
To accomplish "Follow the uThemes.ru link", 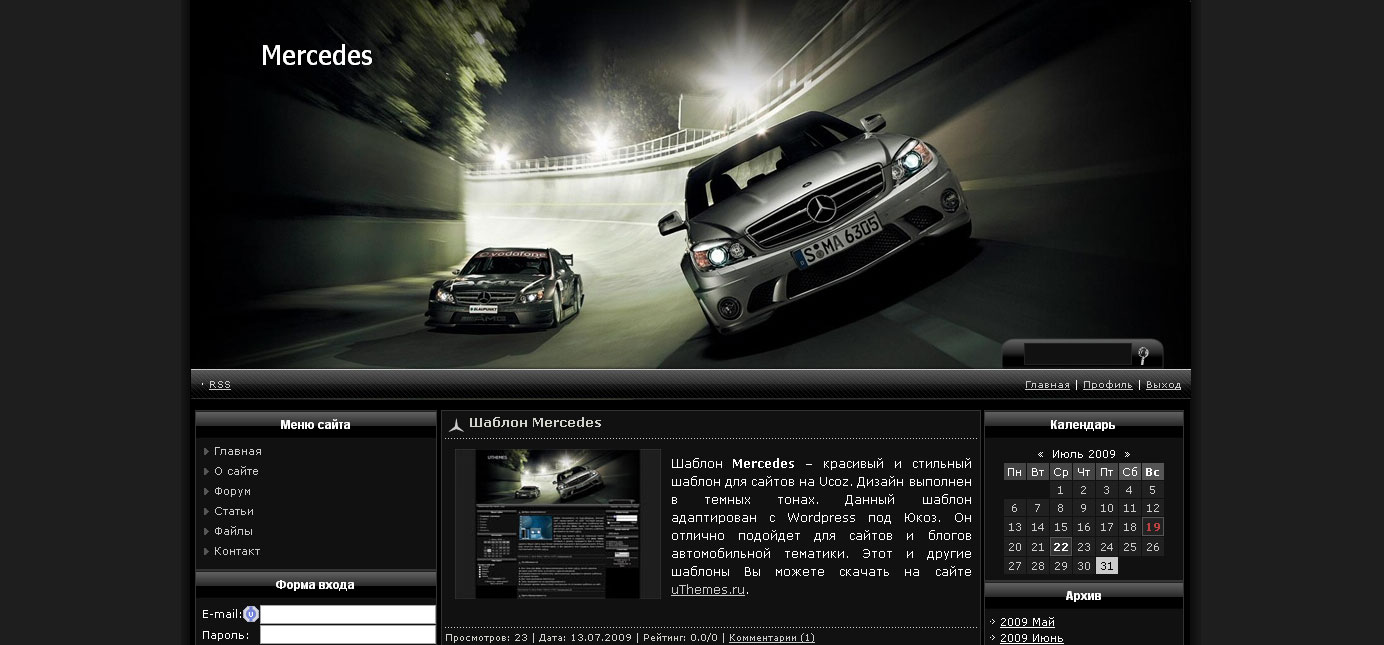I will pyautogui.click(x=708, y=590).
